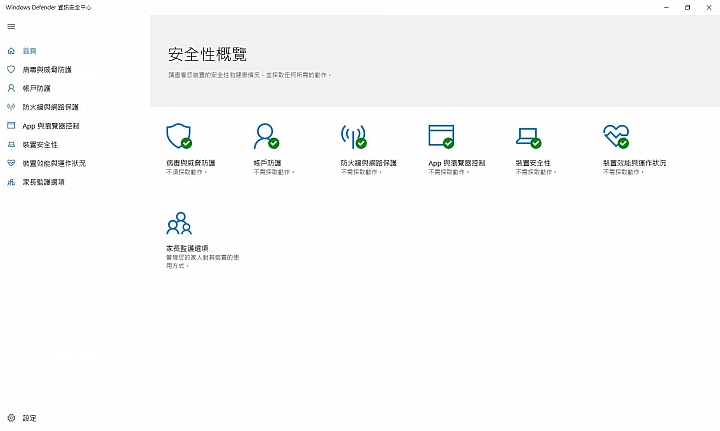
Task: Maximize the Windows Defender window
Action: (687, 7)
